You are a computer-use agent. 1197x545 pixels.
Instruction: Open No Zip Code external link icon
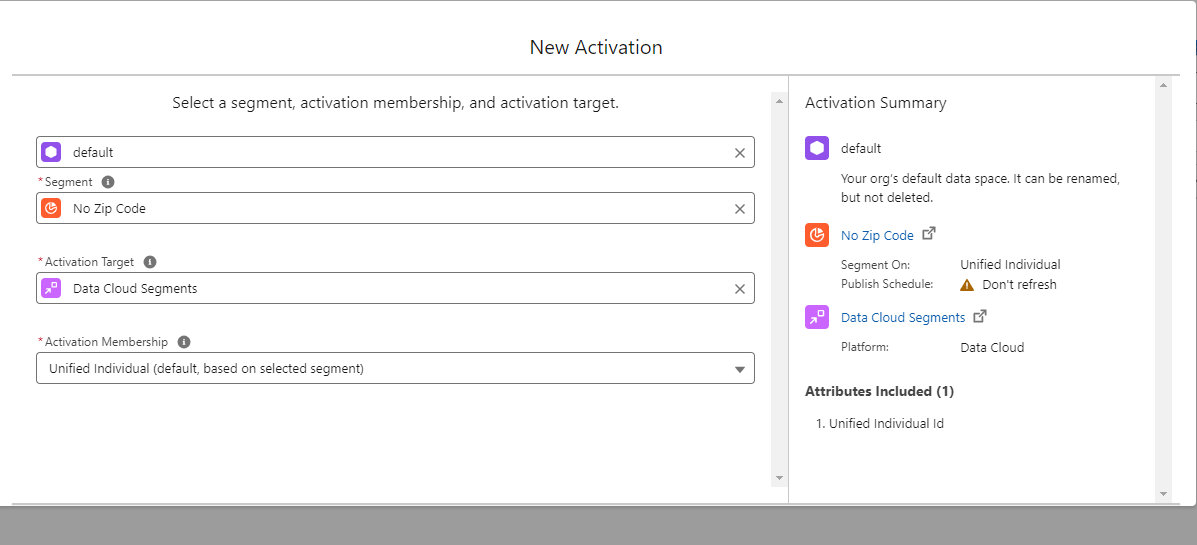[929, 234]
